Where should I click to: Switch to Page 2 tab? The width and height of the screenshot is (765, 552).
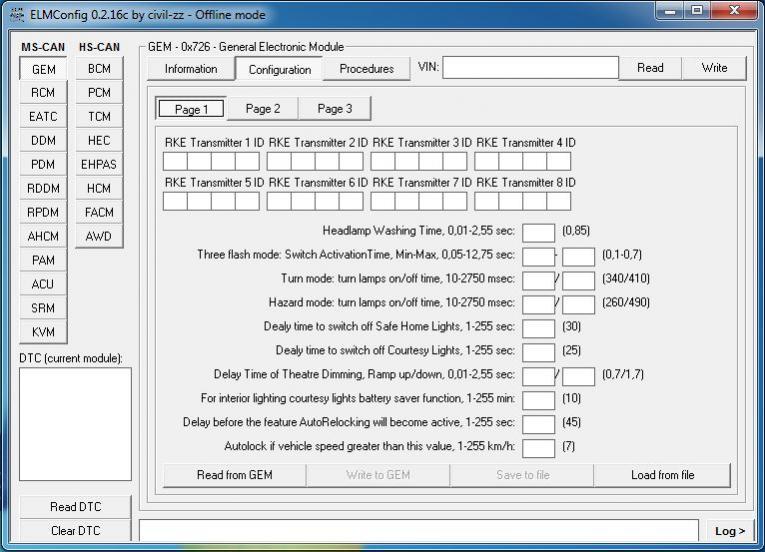click(x=263, y=109)
